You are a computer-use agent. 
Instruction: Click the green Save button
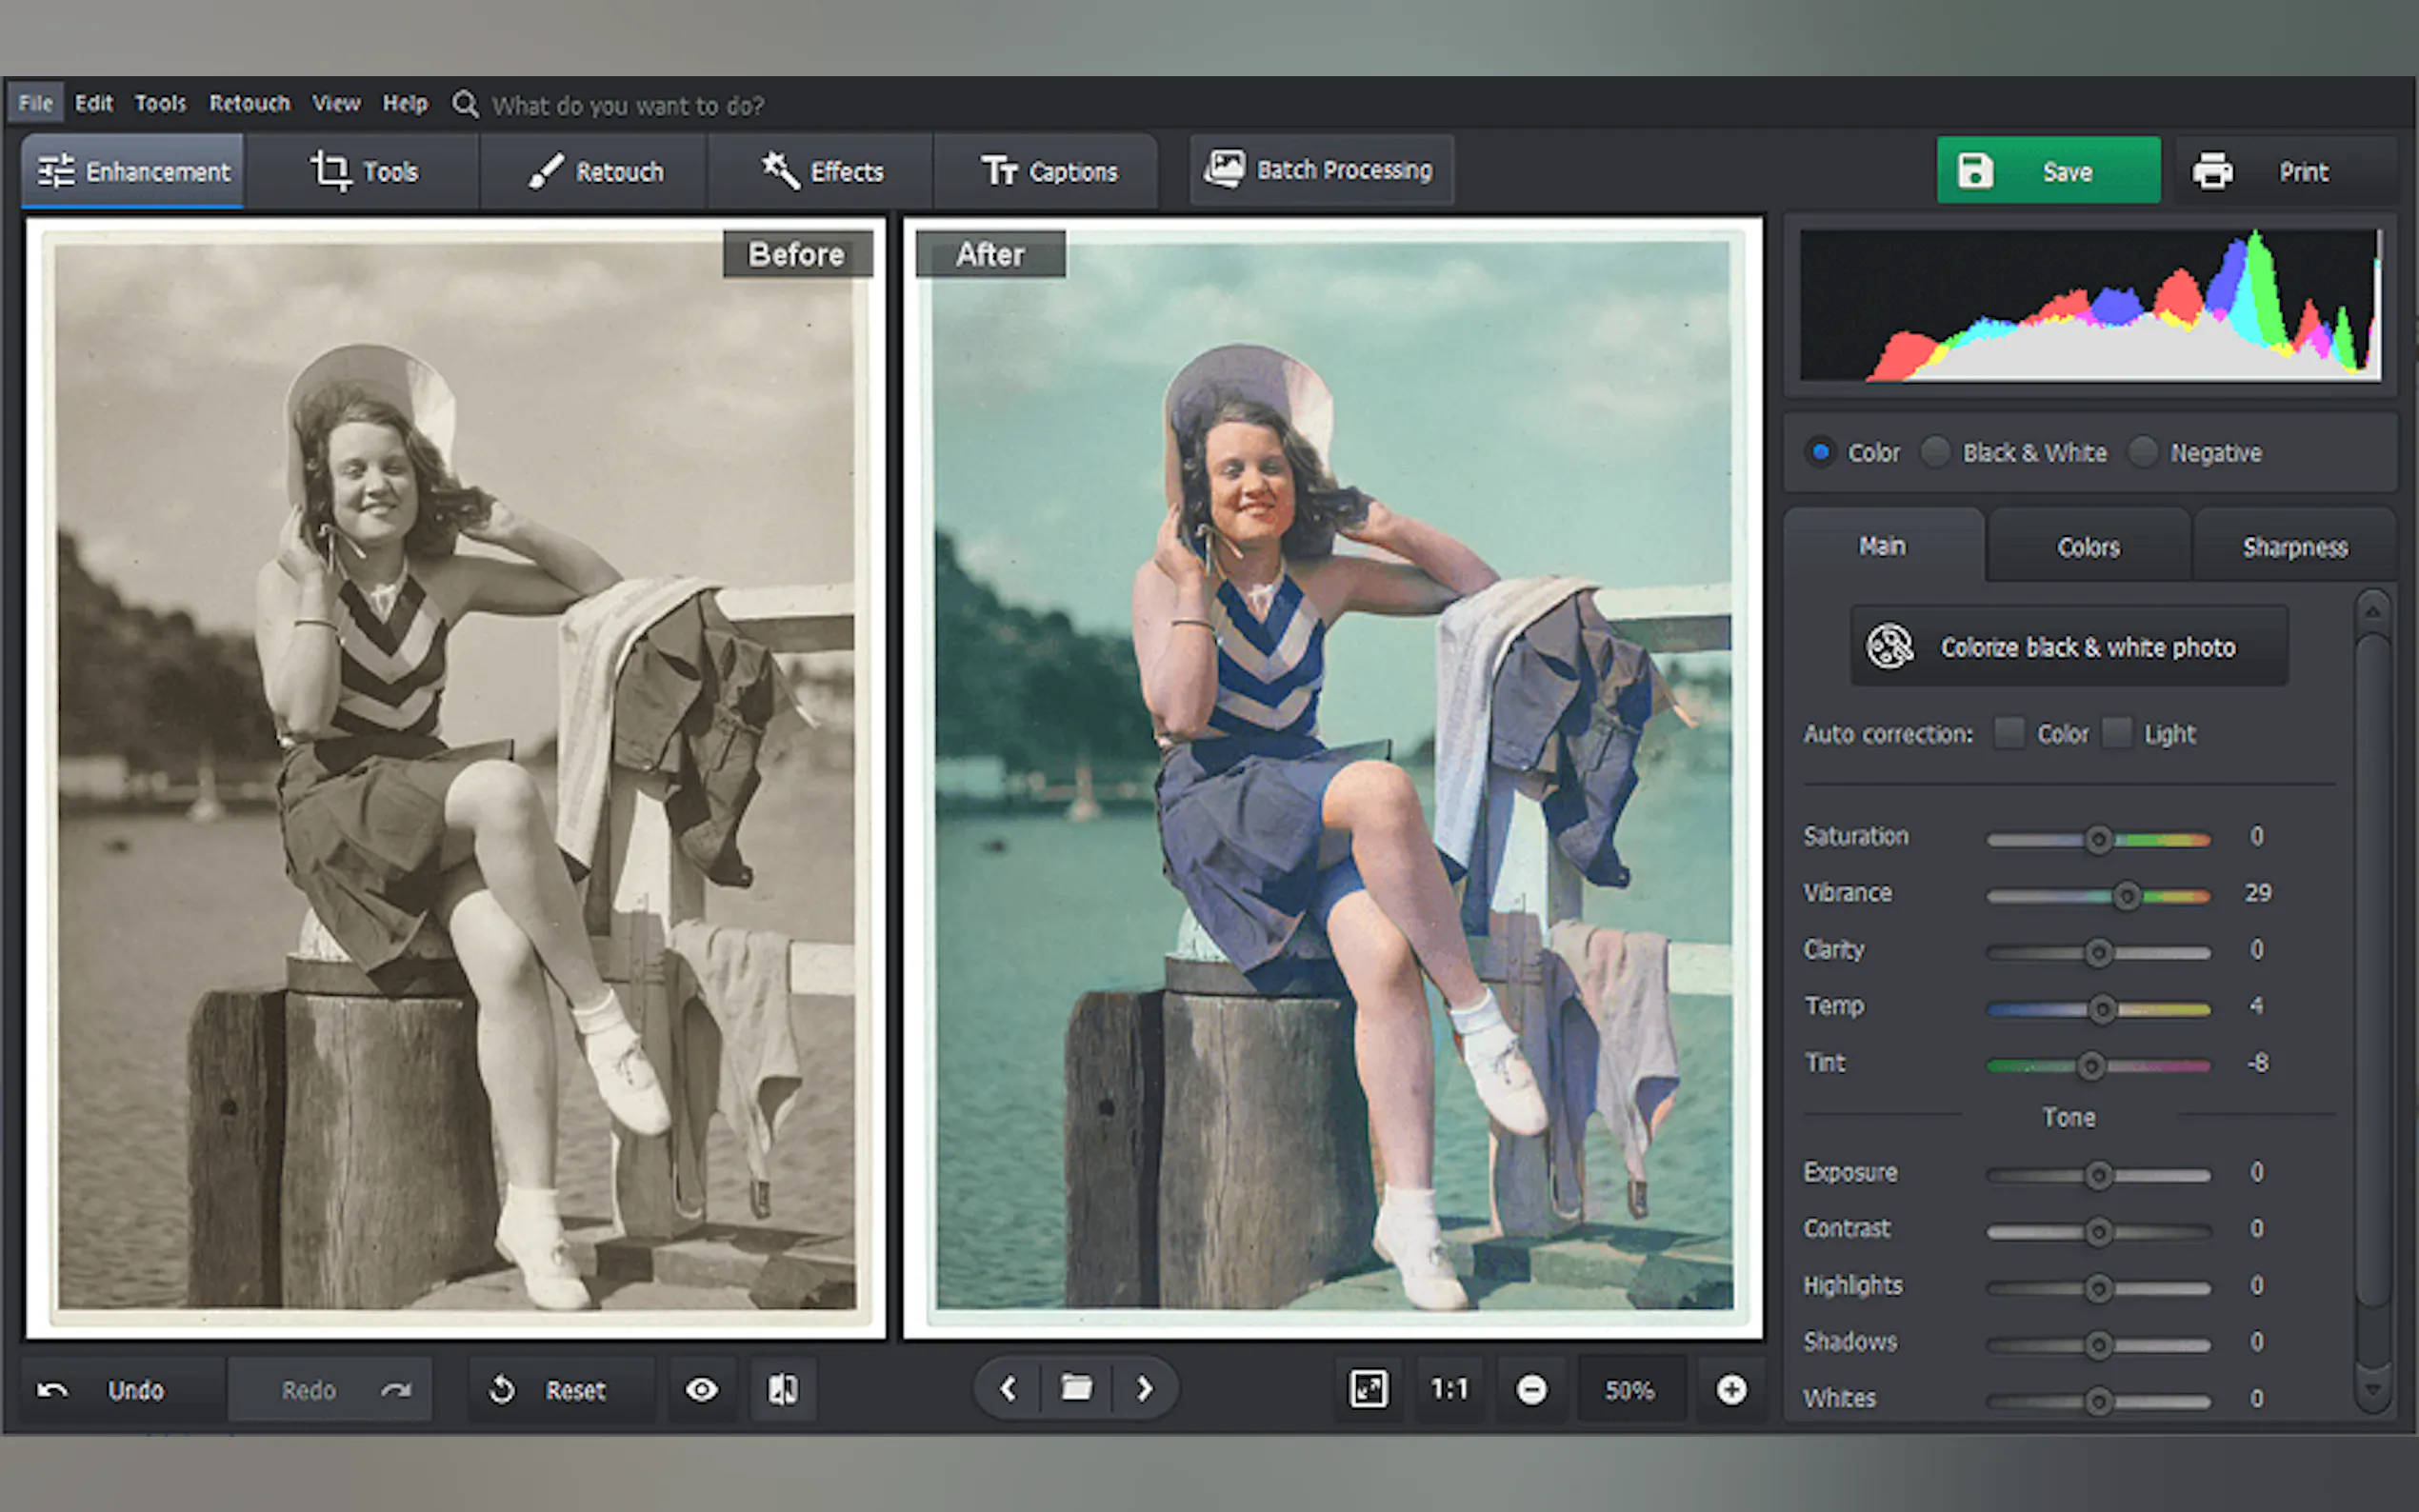point(2048,171)
